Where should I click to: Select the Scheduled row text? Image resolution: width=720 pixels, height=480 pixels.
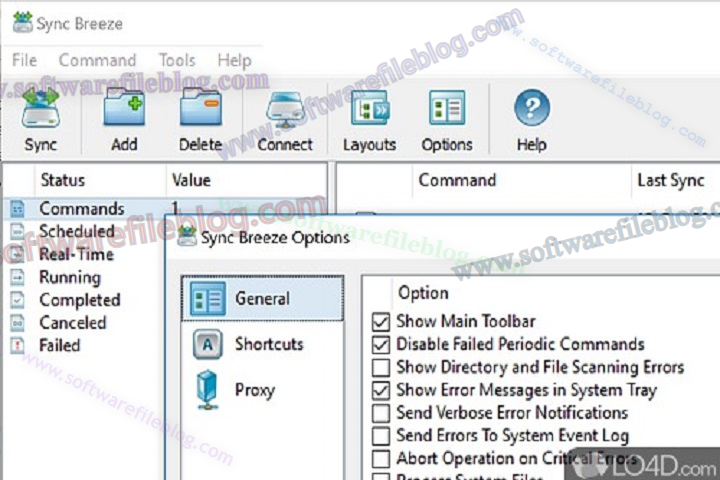(x=77, y=231)
